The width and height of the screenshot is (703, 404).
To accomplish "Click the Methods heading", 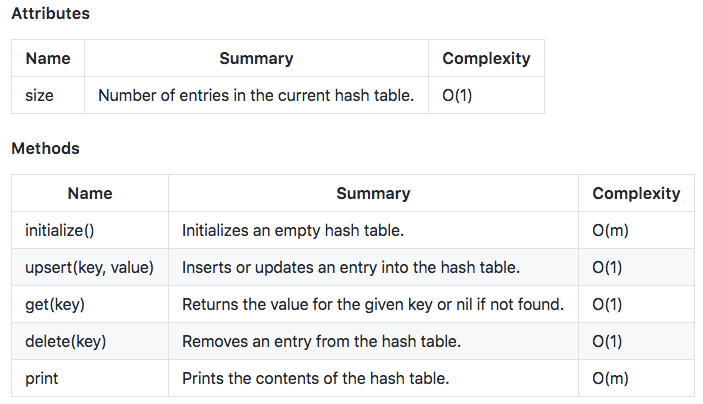I will 45,148.
